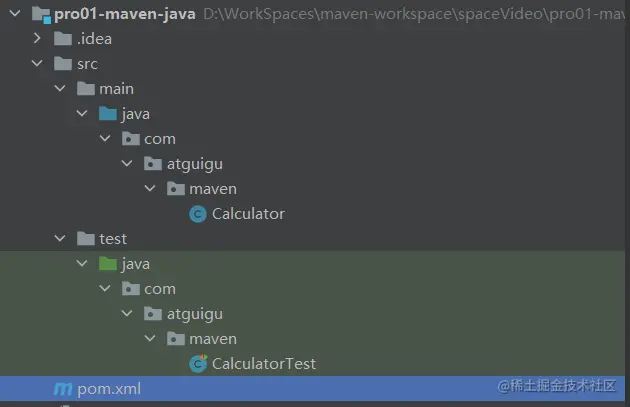
Task: Click the src folder icon
Action: click(x=63, y=64)
